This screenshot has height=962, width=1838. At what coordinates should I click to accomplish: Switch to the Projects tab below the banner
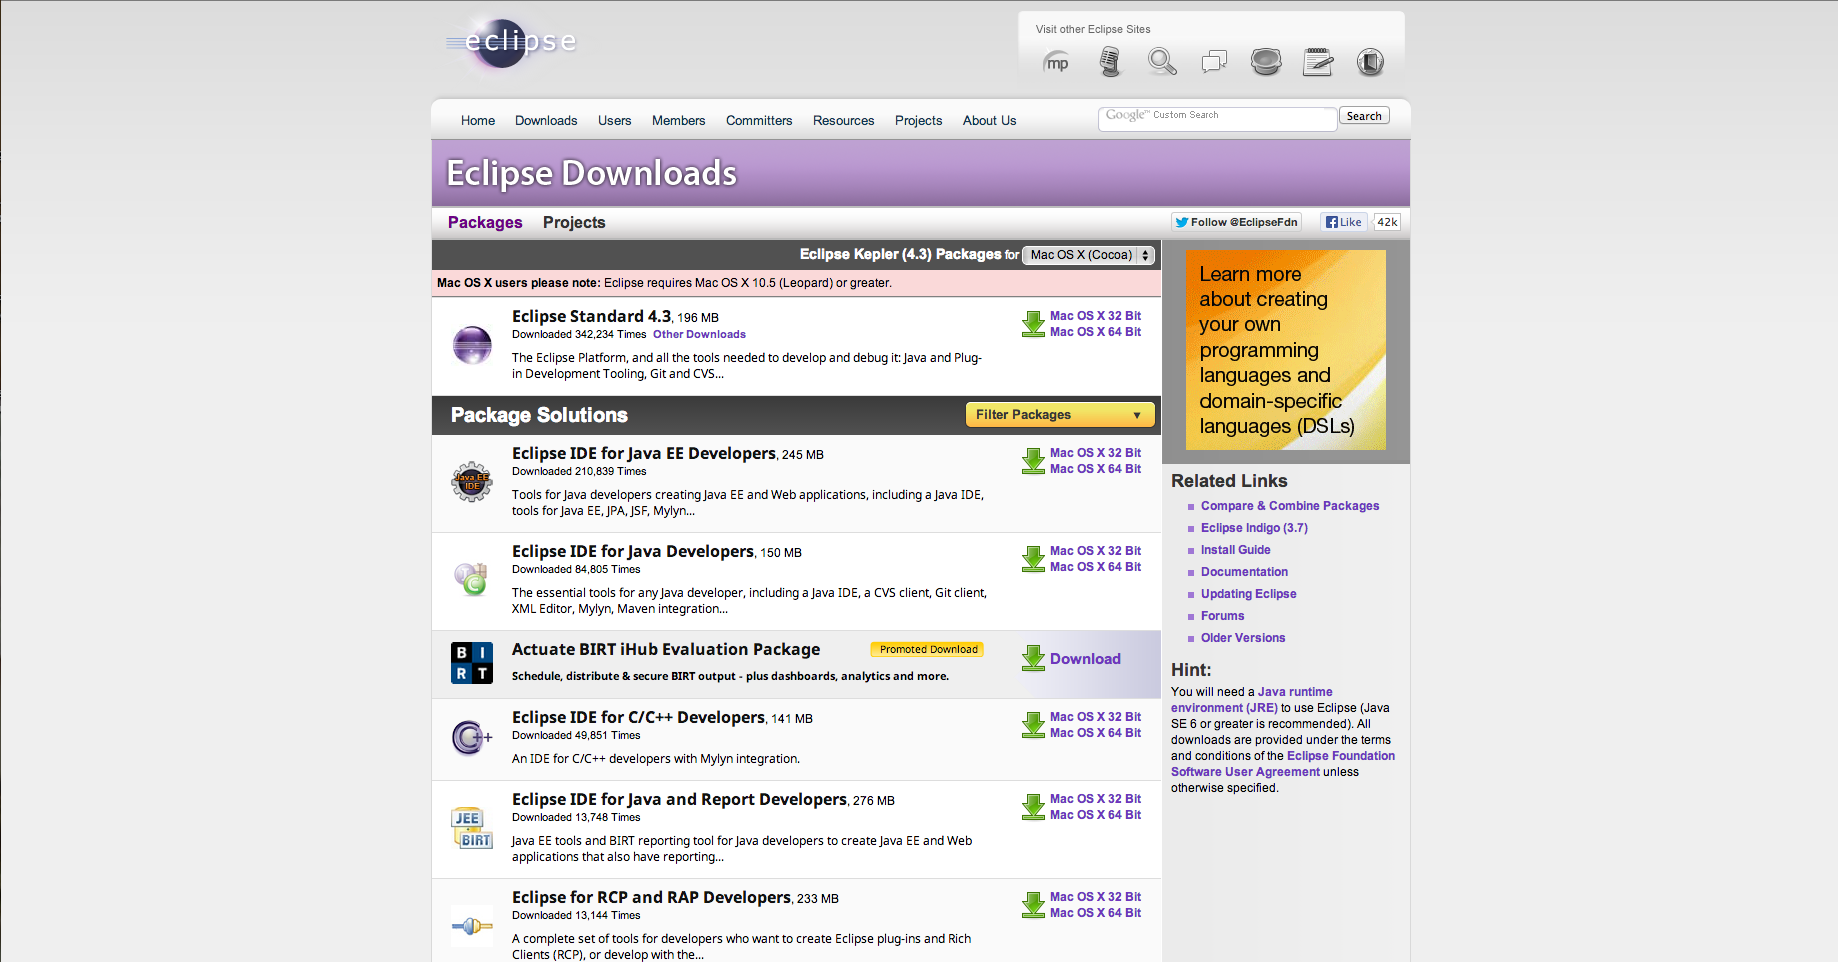pos(574,222)
